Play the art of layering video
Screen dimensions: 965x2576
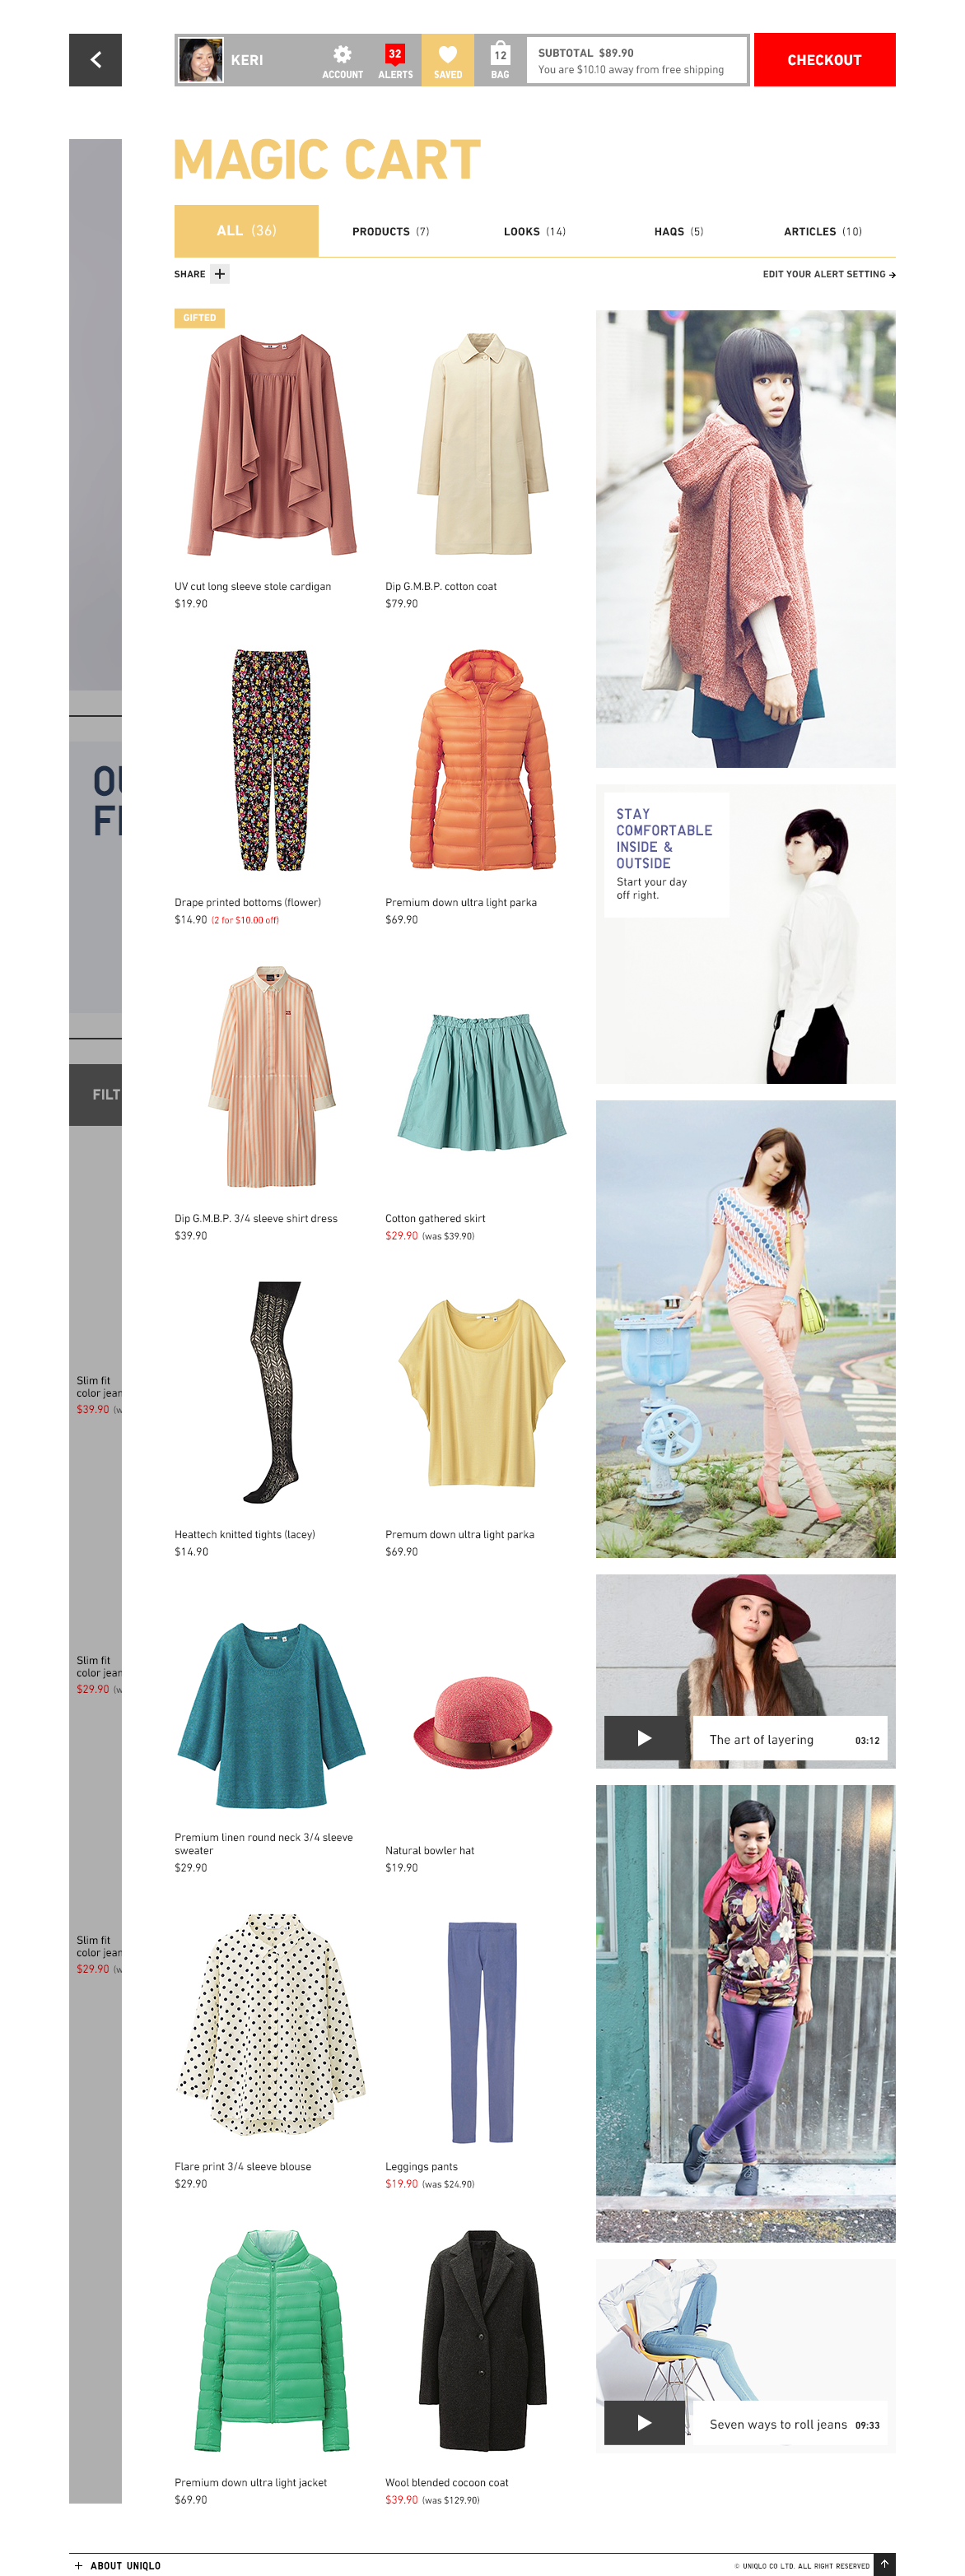pos(645,1739)
